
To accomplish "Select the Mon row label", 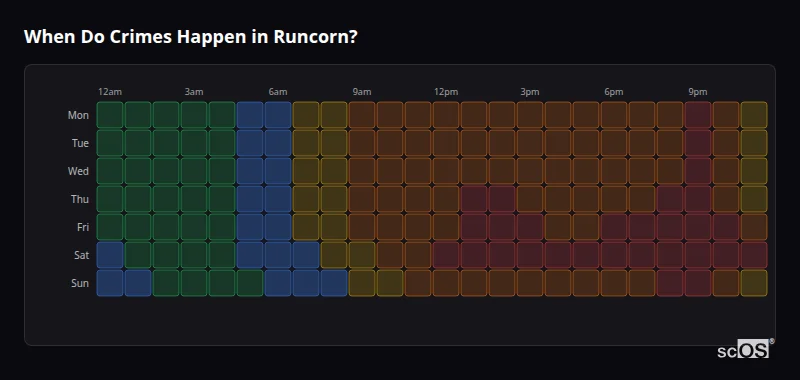I will click(78, 115).
